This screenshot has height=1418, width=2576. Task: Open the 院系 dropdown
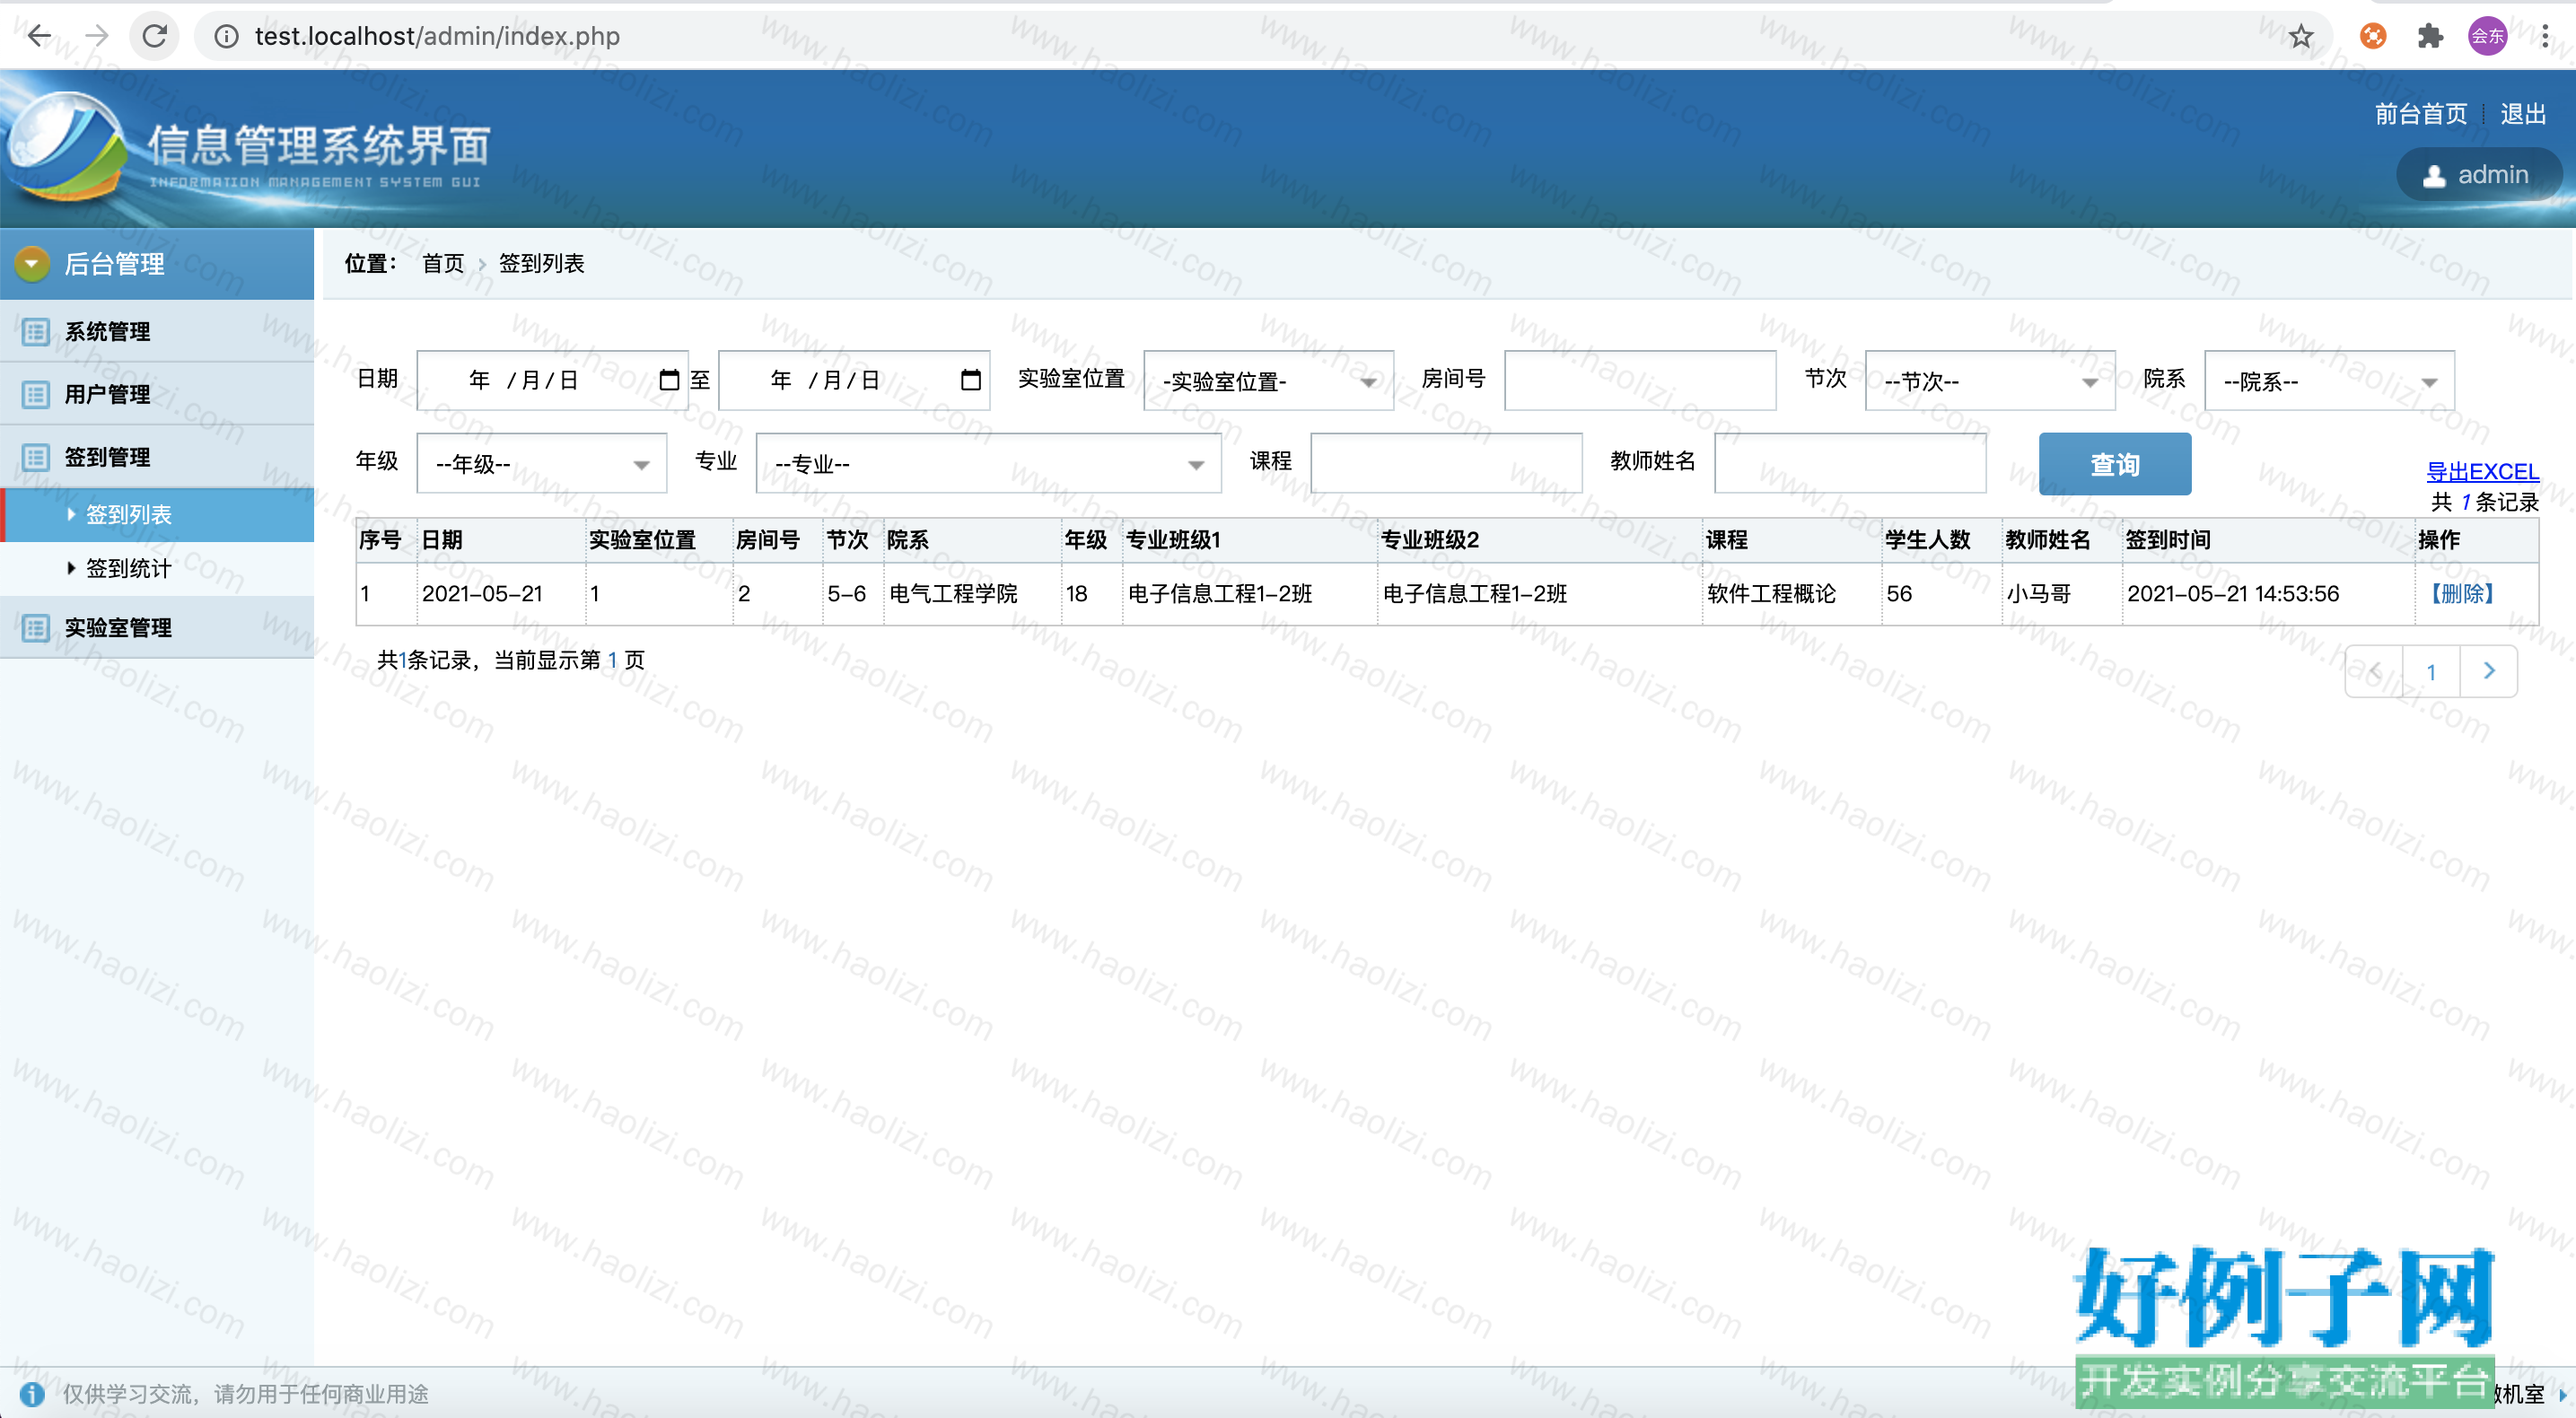[x=2329, y=380]
